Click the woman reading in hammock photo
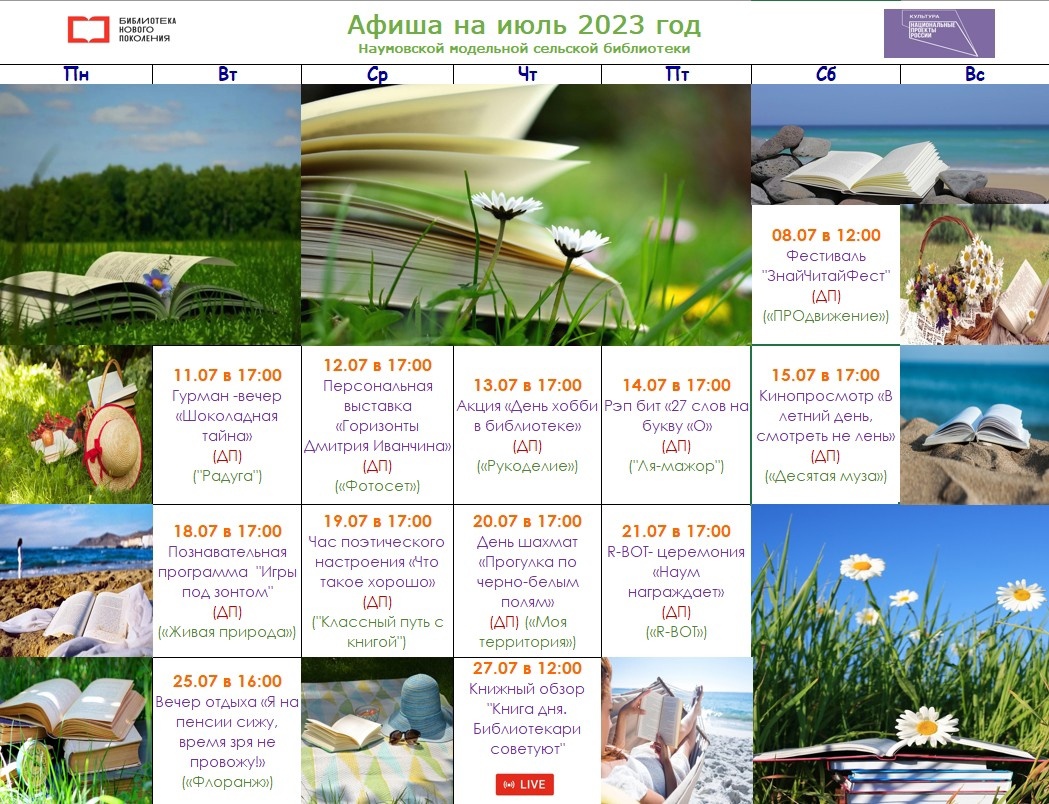This screenshot has height=804, width=1049. click(x=676, y=731)
